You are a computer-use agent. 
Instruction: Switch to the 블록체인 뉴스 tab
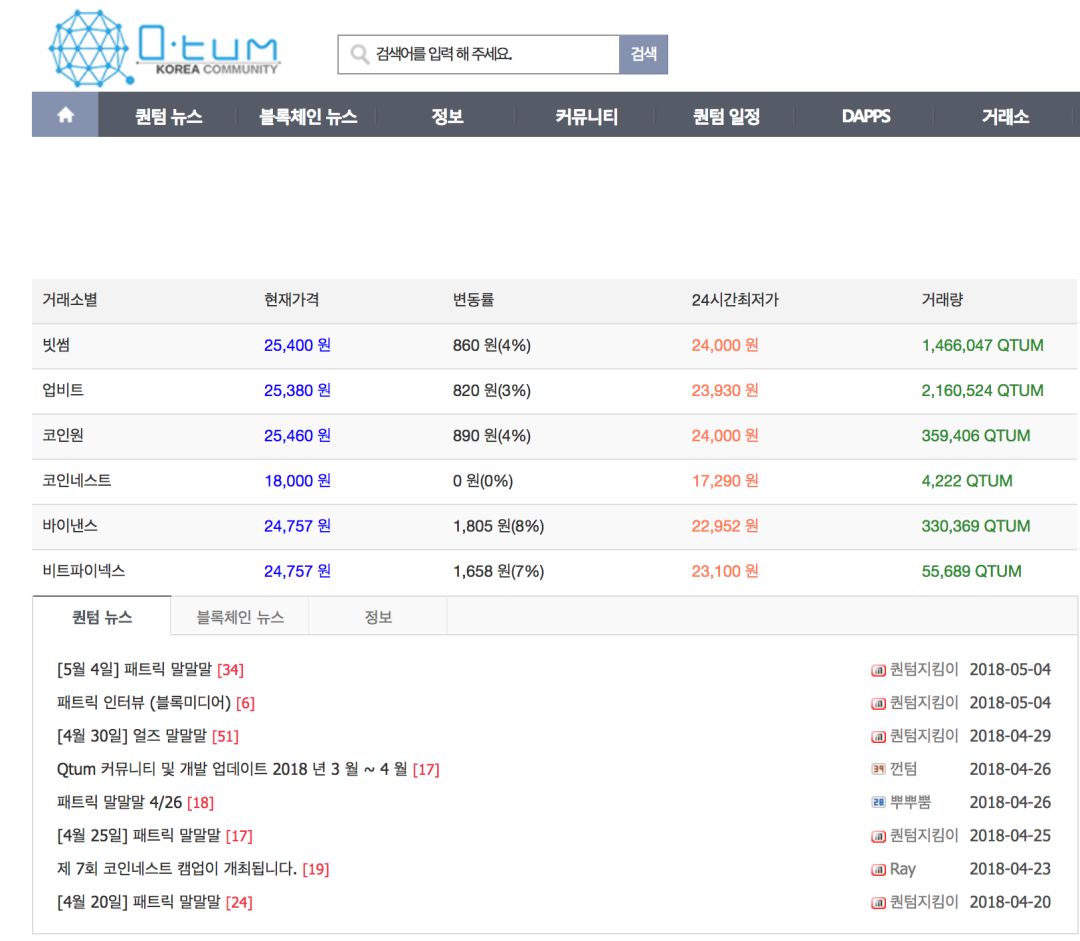click(240, 617)
